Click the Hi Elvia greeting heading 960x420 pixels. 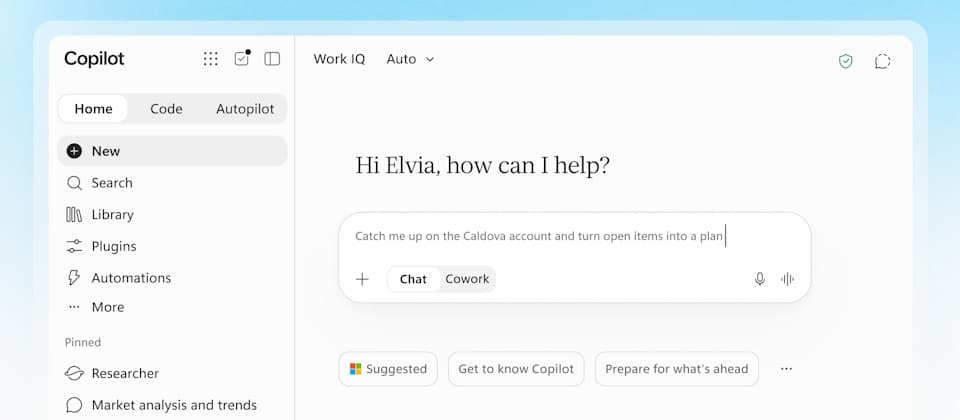[x=482, y=166]
